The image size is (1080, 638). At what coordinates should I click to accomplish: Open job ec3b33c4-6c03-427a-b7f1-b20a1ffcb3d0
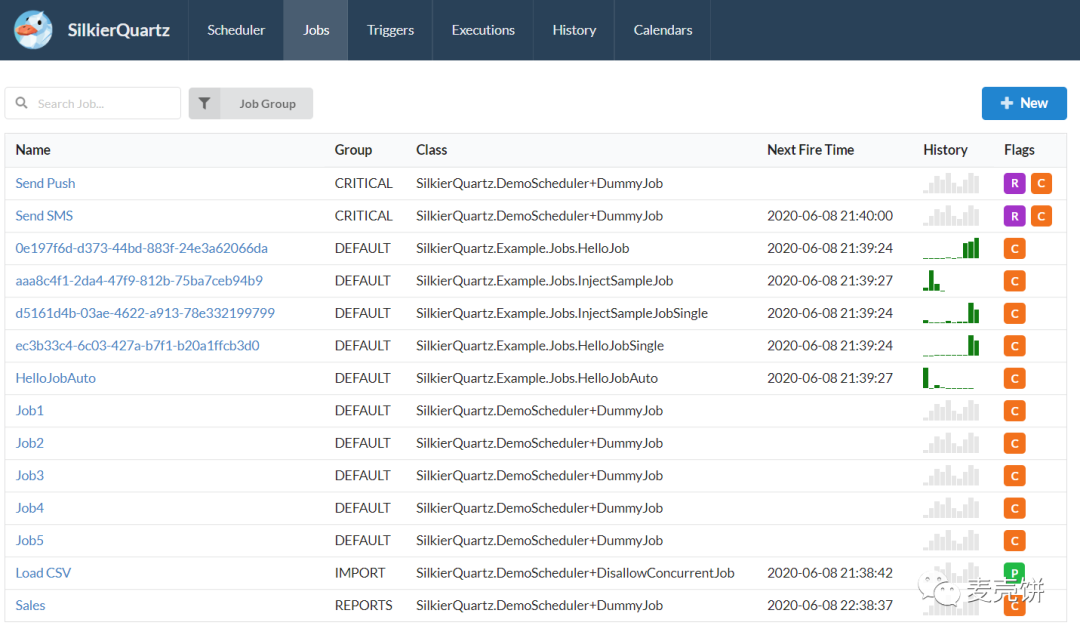click(x=138, y=345)
